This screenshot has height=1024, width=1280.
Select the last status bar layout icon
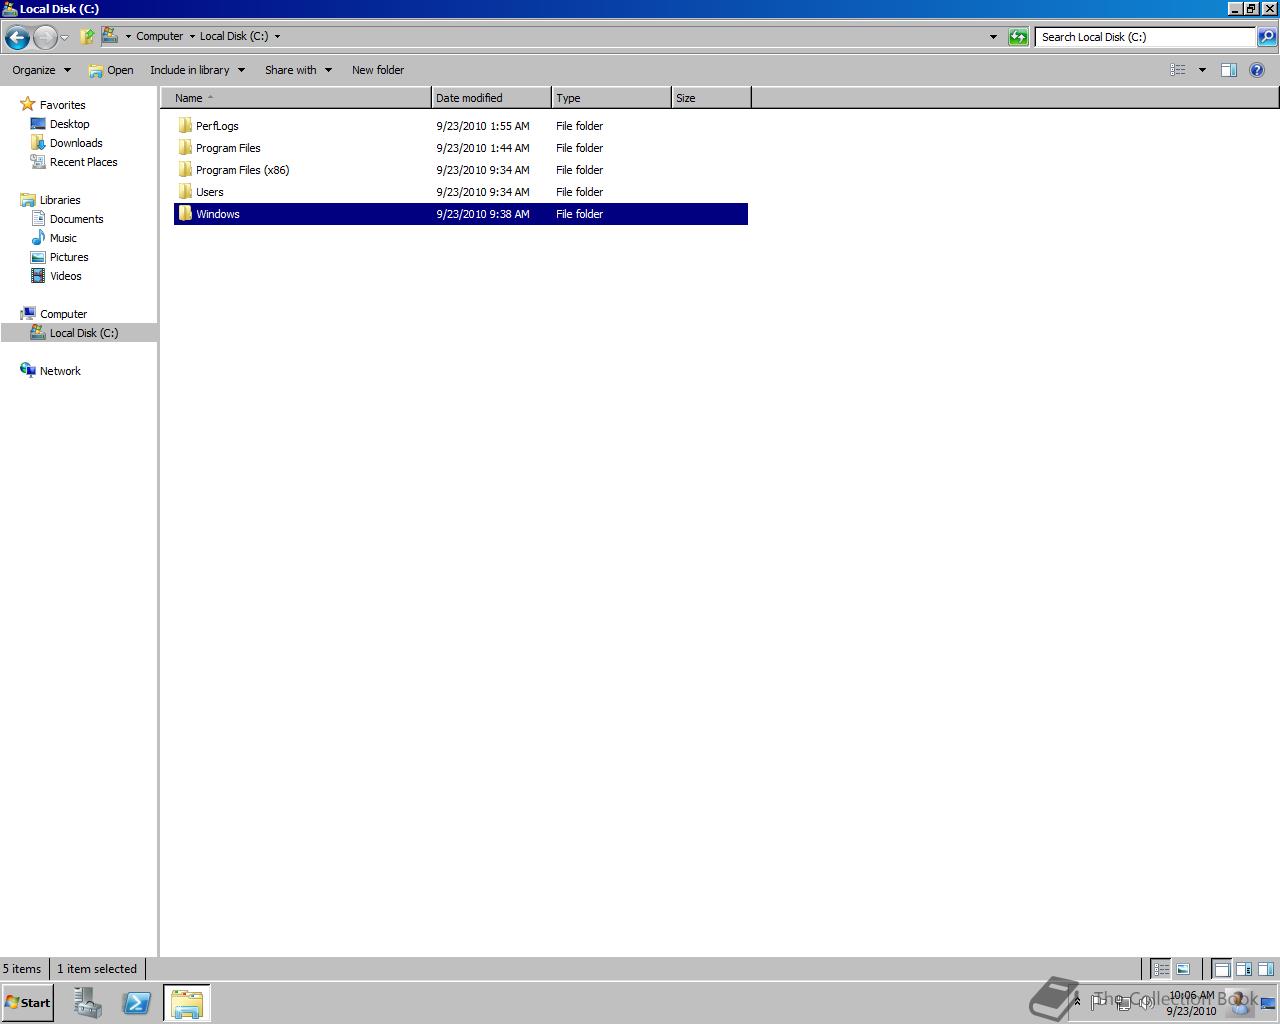coord(1266,969)
